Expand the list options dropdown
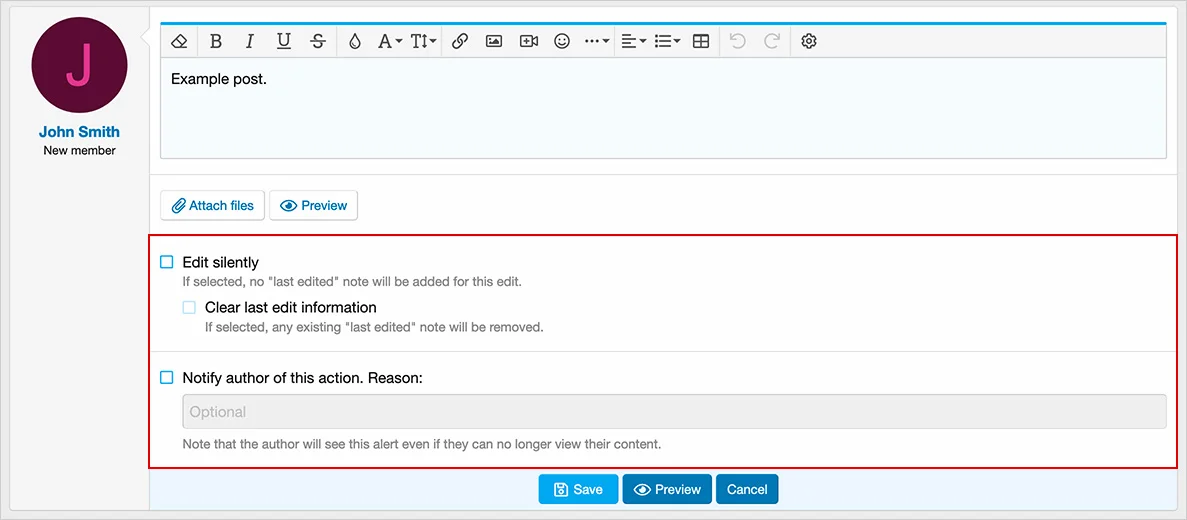This screenshot has width=1187, height=520. pyautogui.click(x=667, y=41)
